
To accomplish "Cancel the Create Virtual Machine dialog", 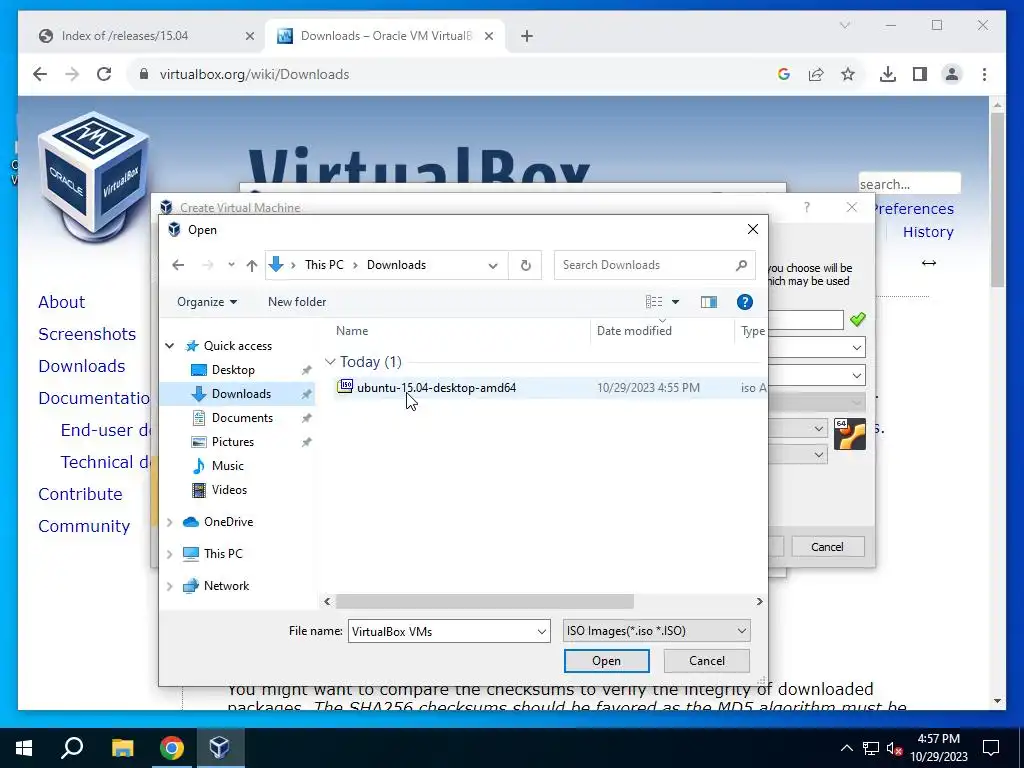I will [827, 547].
